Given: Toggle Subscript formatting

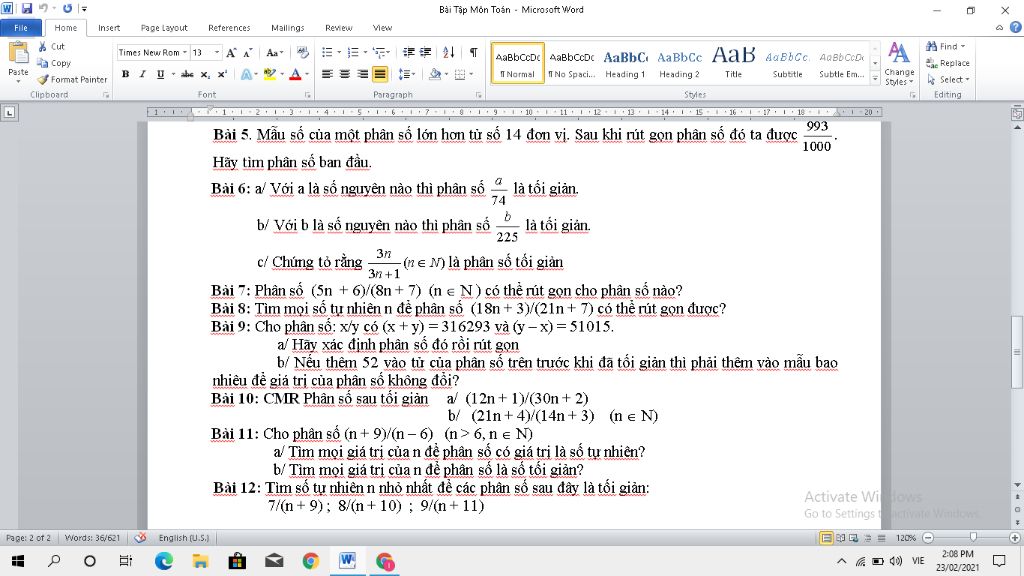Looking at the screenshot, I should (x=205, y=74).
